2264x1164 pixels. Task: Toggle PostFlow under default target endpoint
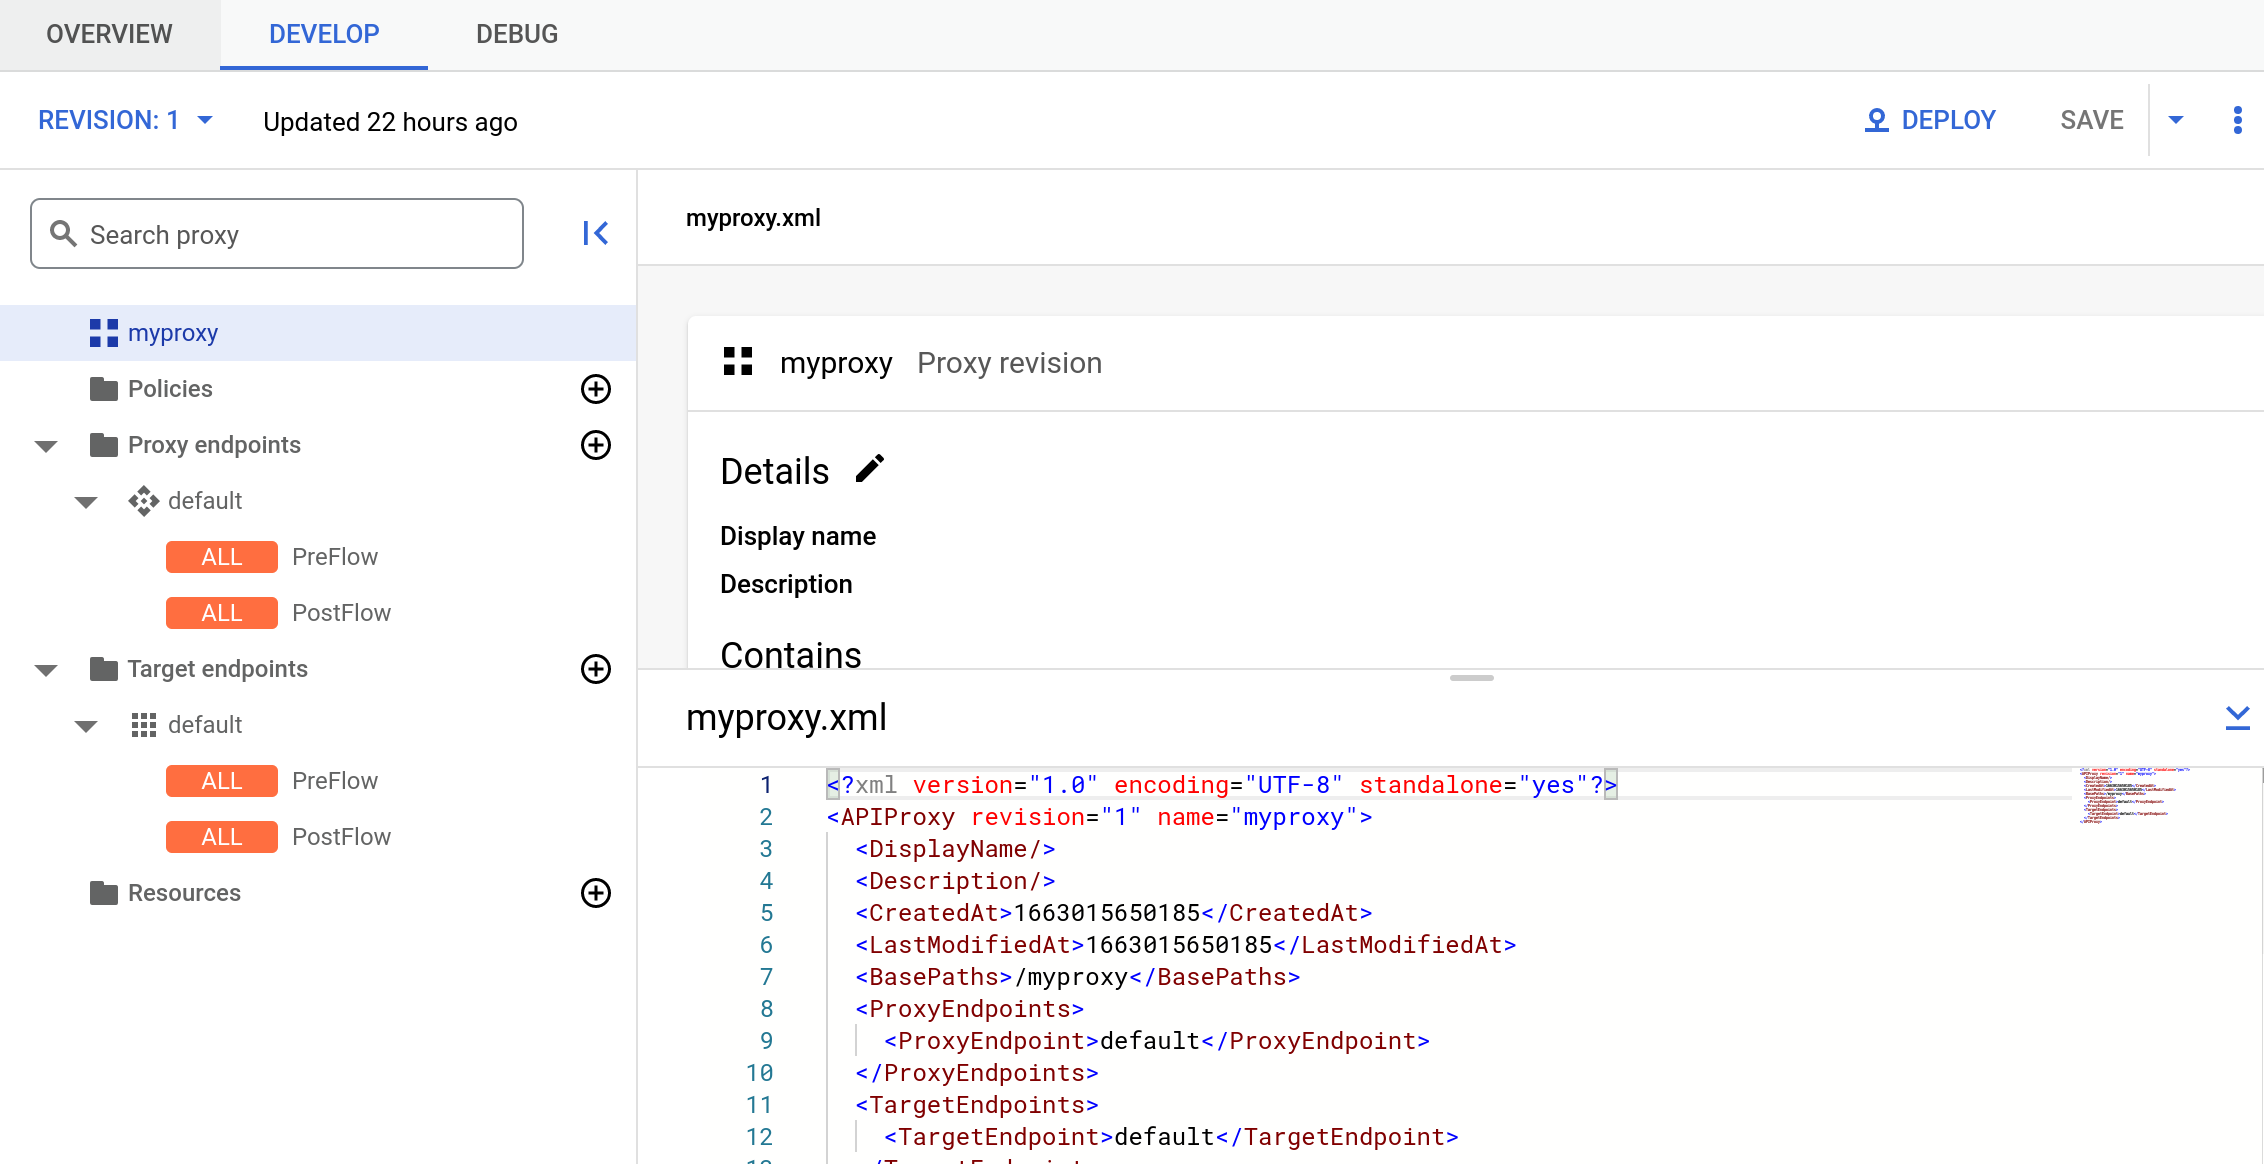[x=282, y=836]
